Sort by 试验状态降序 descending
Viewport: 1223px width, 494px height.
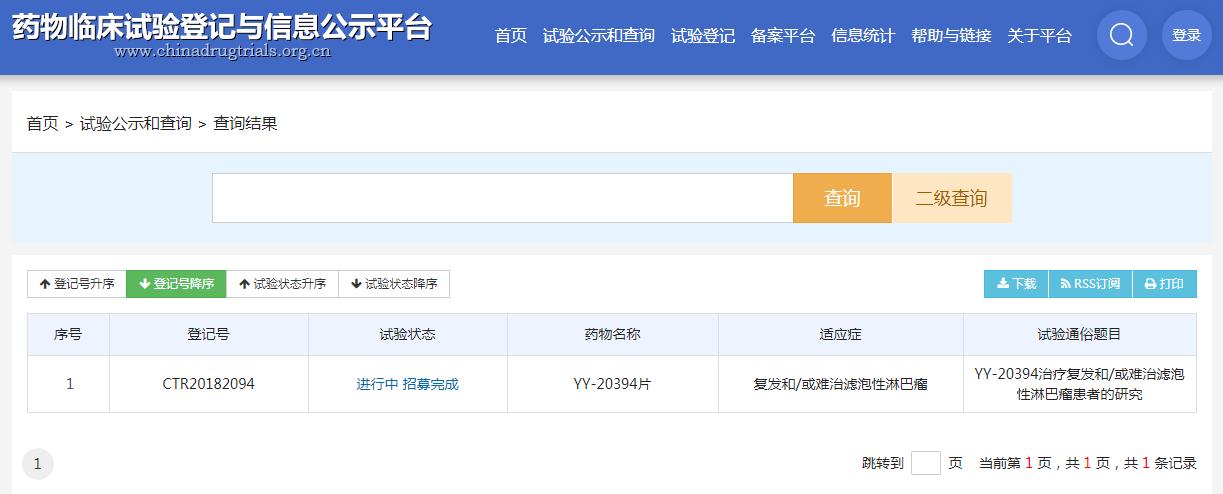(394, 284)
